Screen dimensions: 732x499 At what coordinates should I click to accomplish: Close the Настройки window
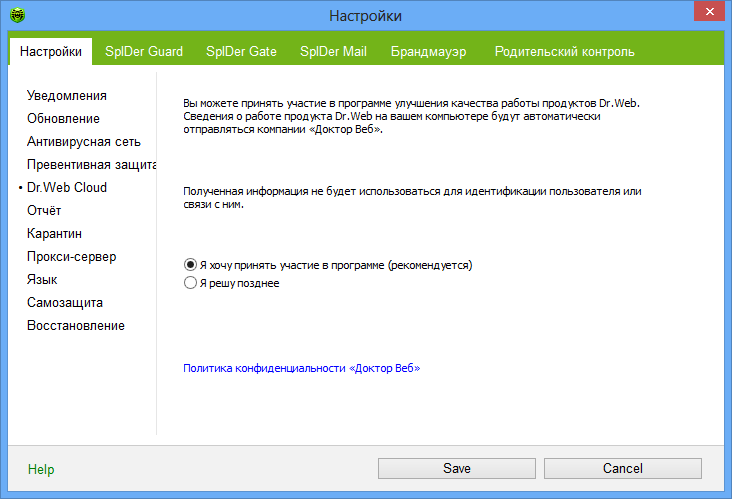tap(709, 12)
